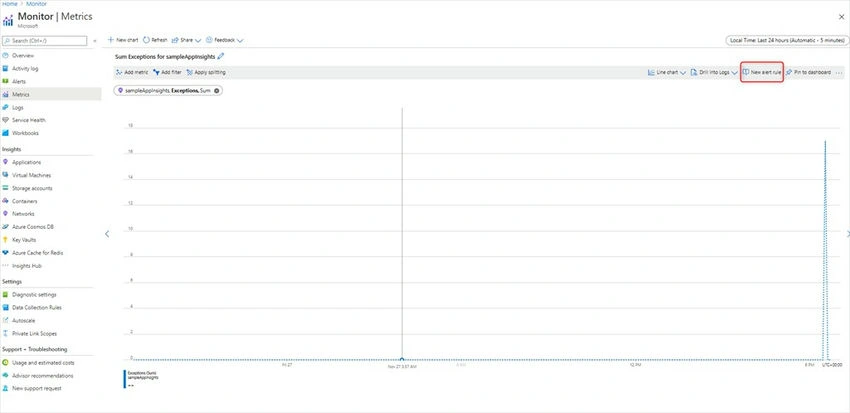This screenshot has height=413, width=850.
Task: Edit chart title with the pencil icon
Action: point(221,56)
